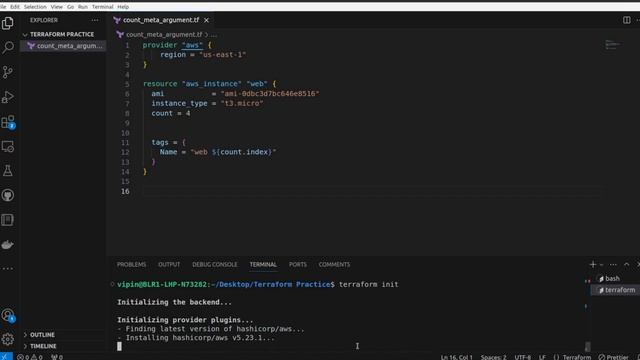Open the View menu

[57, 7]
